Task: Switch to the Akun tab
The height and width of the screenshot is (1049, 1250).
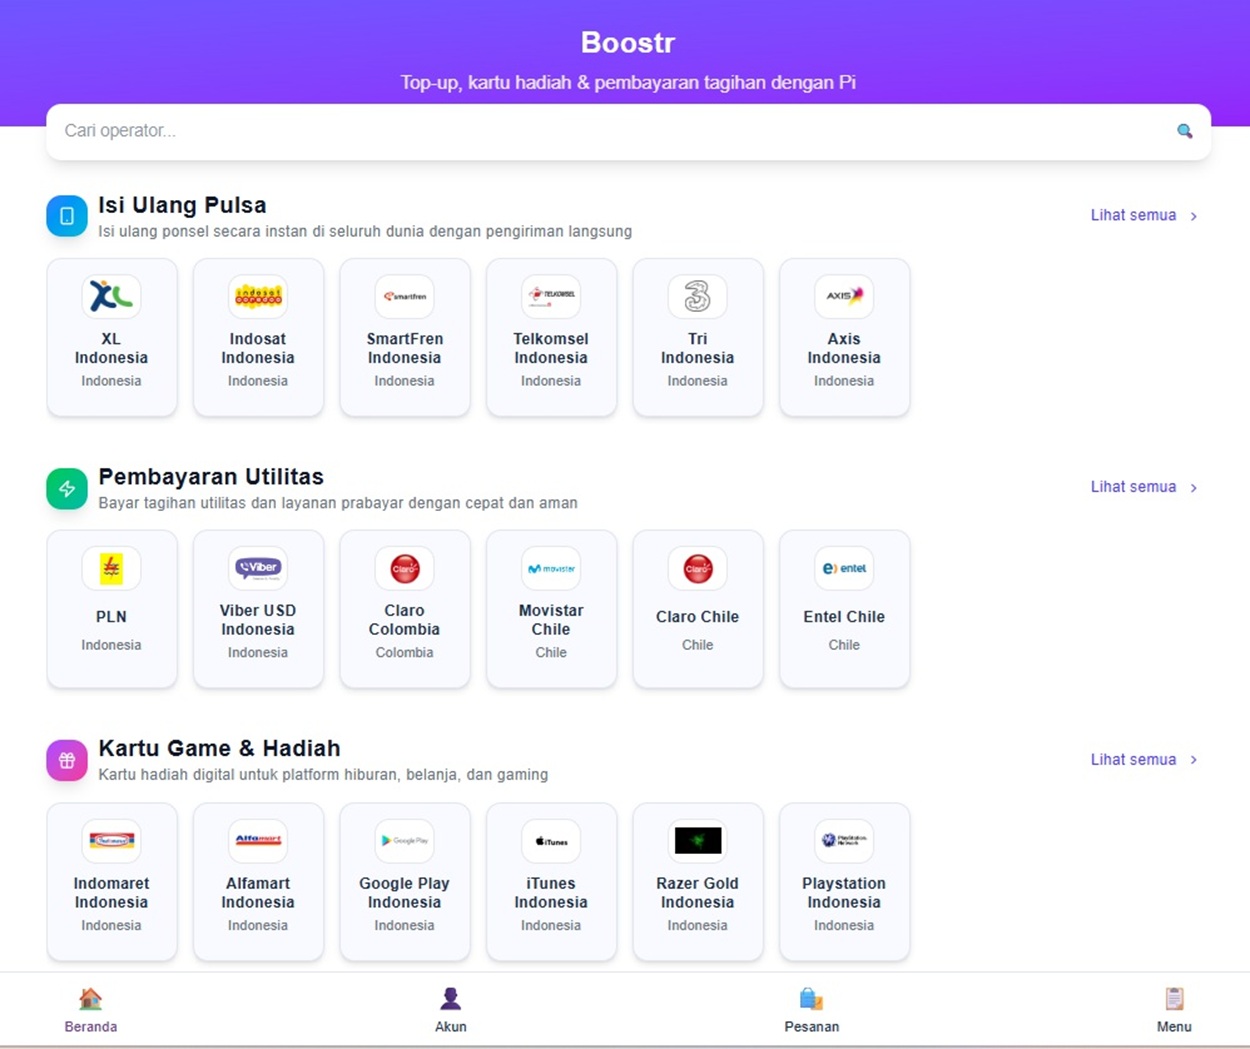Action: coord(451,1008)
